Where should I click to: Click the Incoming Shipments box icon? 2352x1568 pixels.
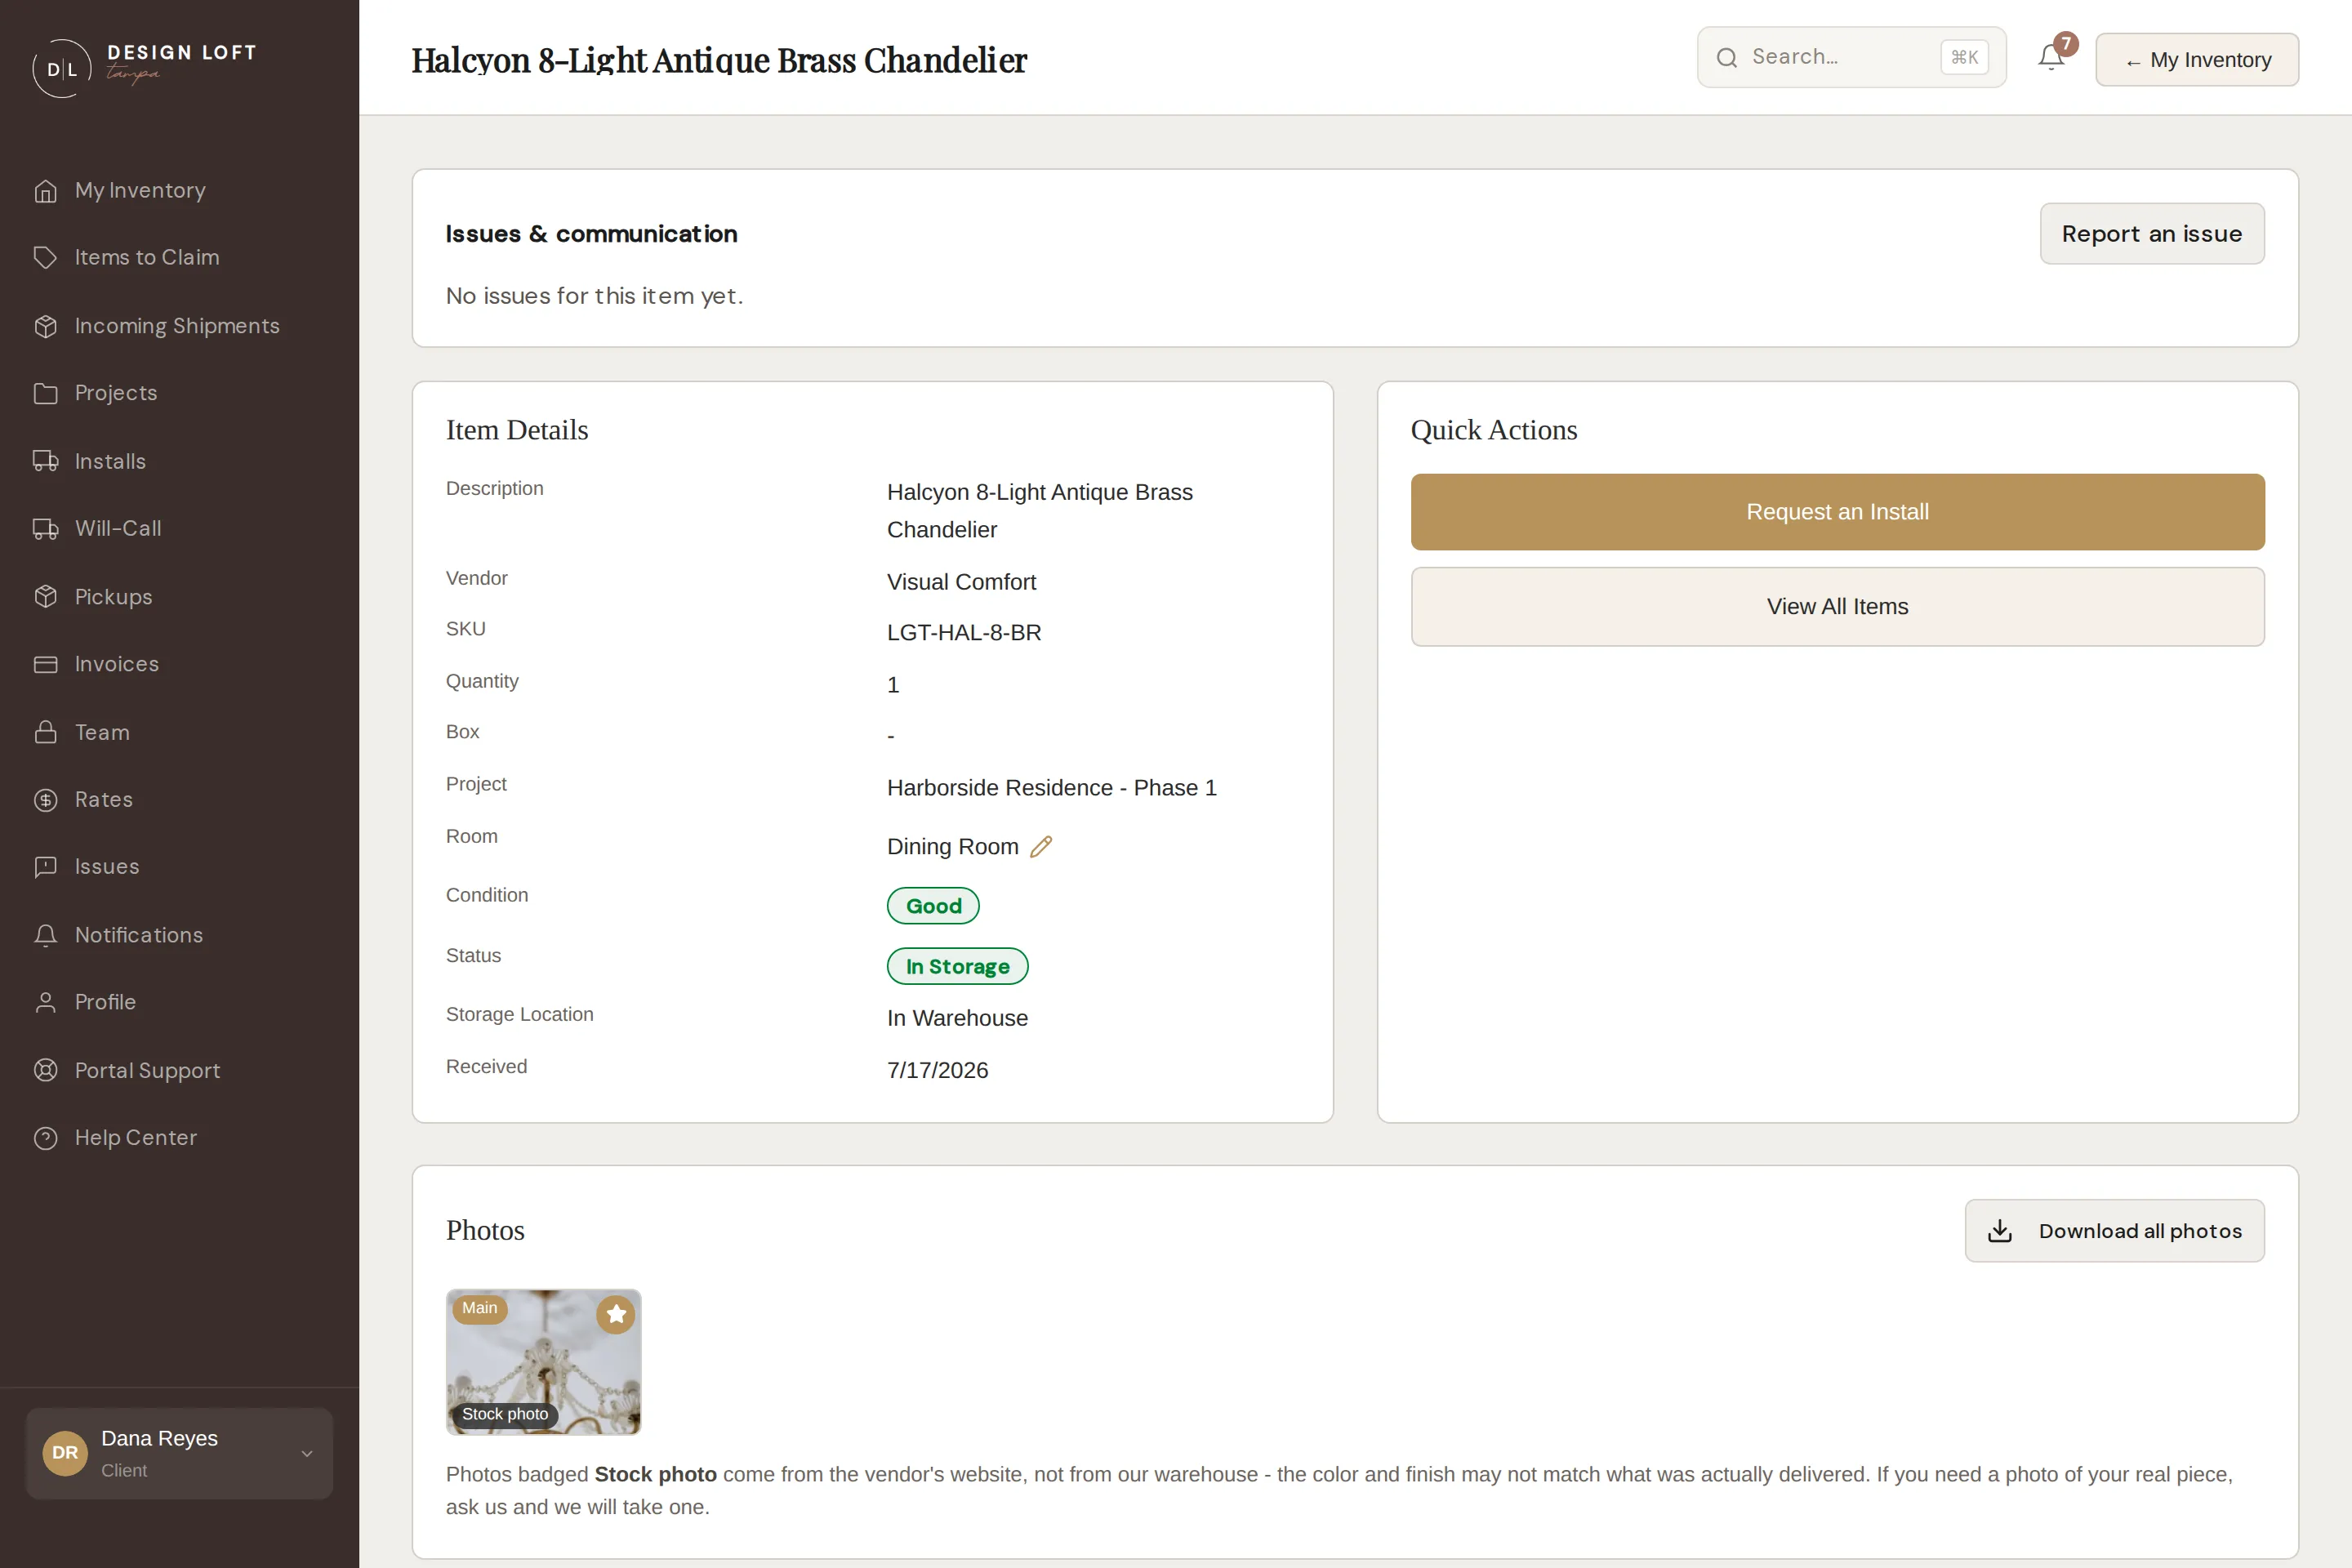pos(46,326)
